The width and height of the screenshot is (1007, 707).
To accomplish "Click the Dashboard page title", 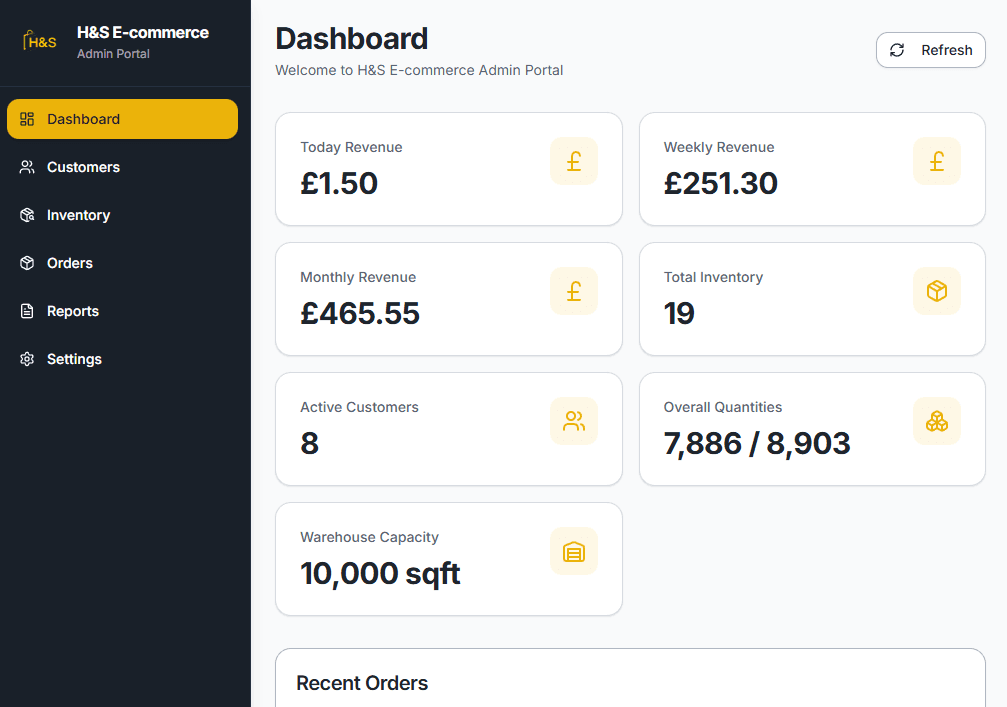I will [352, 38].
